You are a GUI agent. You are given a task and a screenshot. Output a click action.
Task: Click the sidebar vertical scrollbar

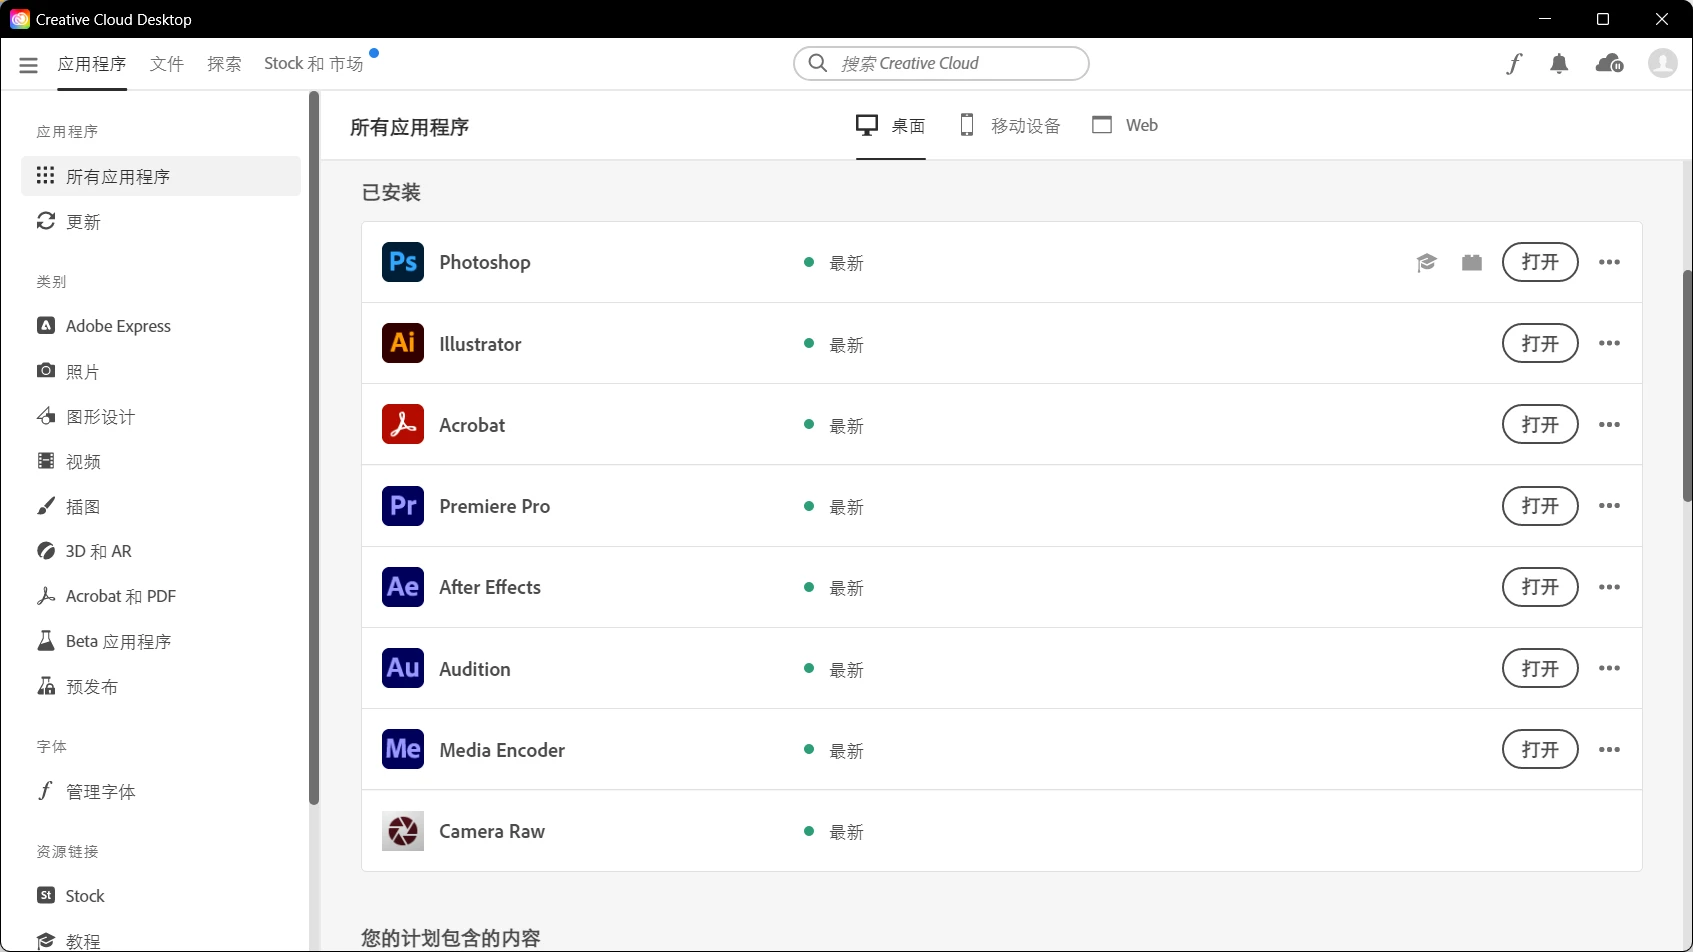(x=314, y=448)
